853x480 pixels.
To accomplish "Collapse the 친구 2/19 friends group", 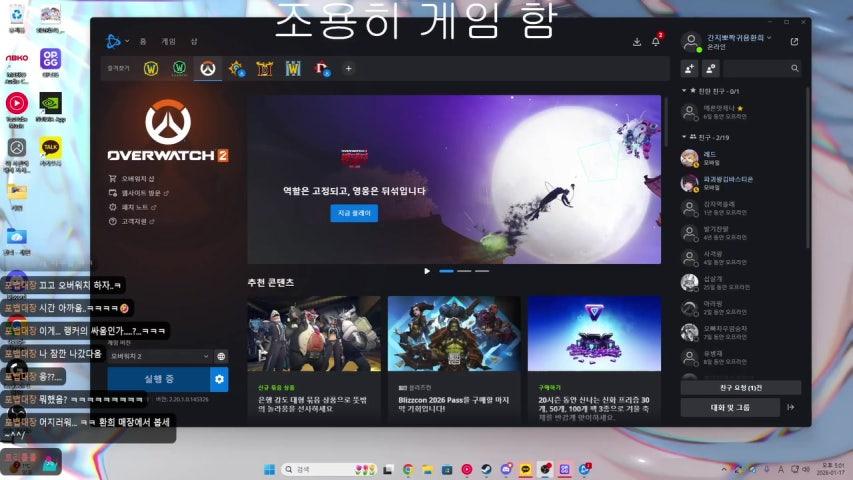I will [684, 137].
